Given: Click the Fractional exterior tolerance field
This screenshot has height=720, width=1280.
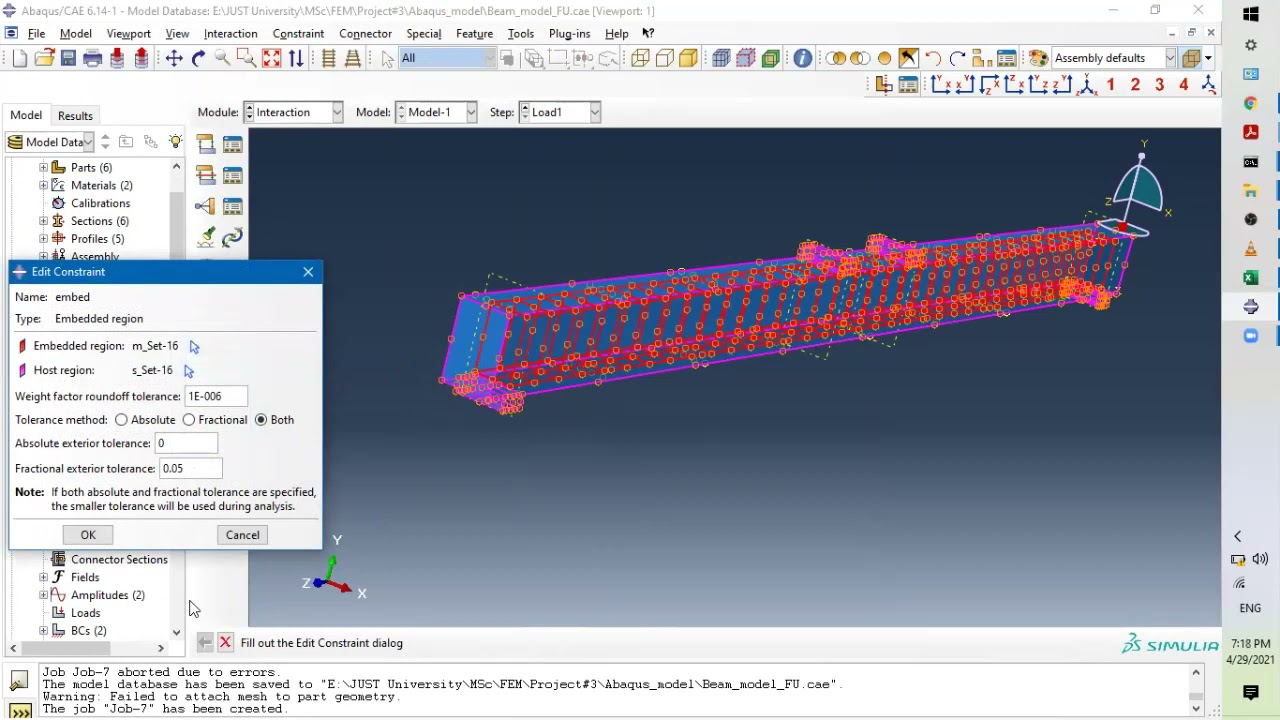Looking at the screenshot, I should tap(191, 469).
